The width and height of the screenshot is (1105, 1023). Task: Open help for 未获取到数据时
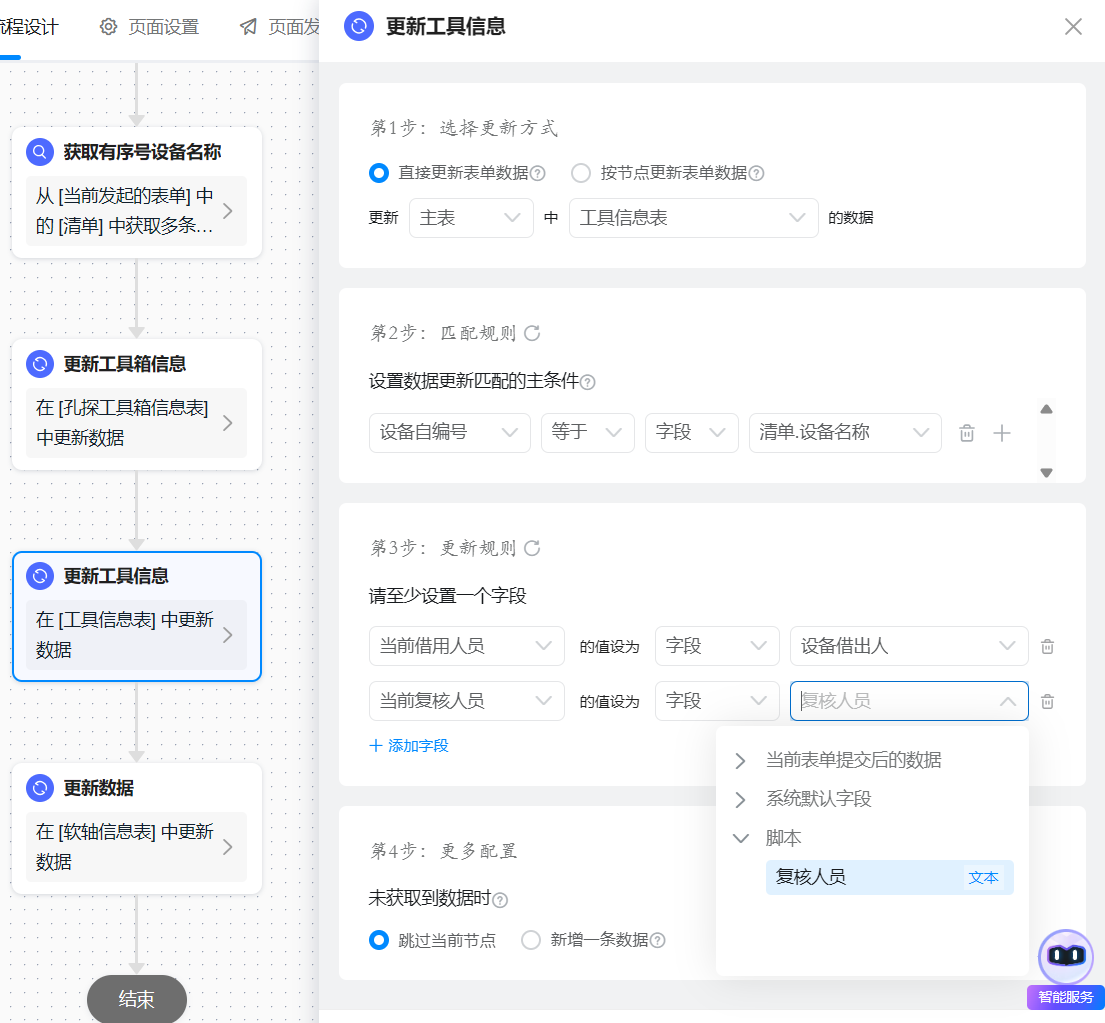click(x=500, y=900)
